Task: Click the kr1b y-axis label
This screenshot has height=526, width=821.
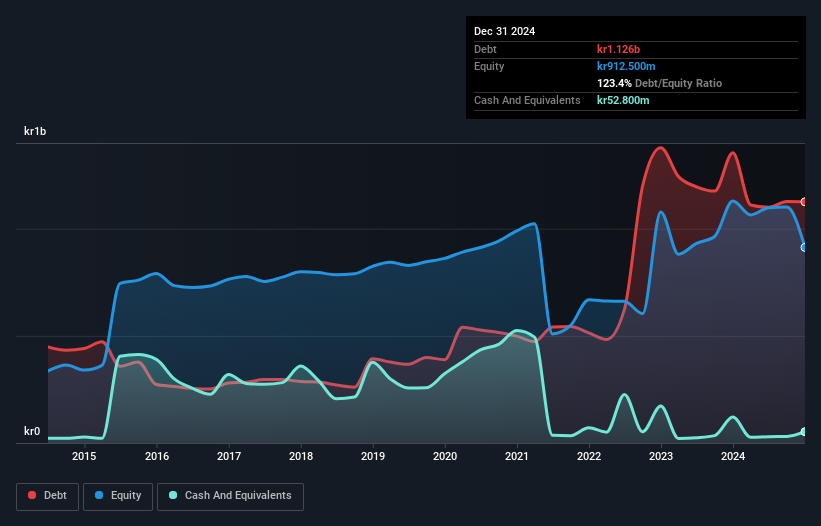Action: [x=35, y=131]
